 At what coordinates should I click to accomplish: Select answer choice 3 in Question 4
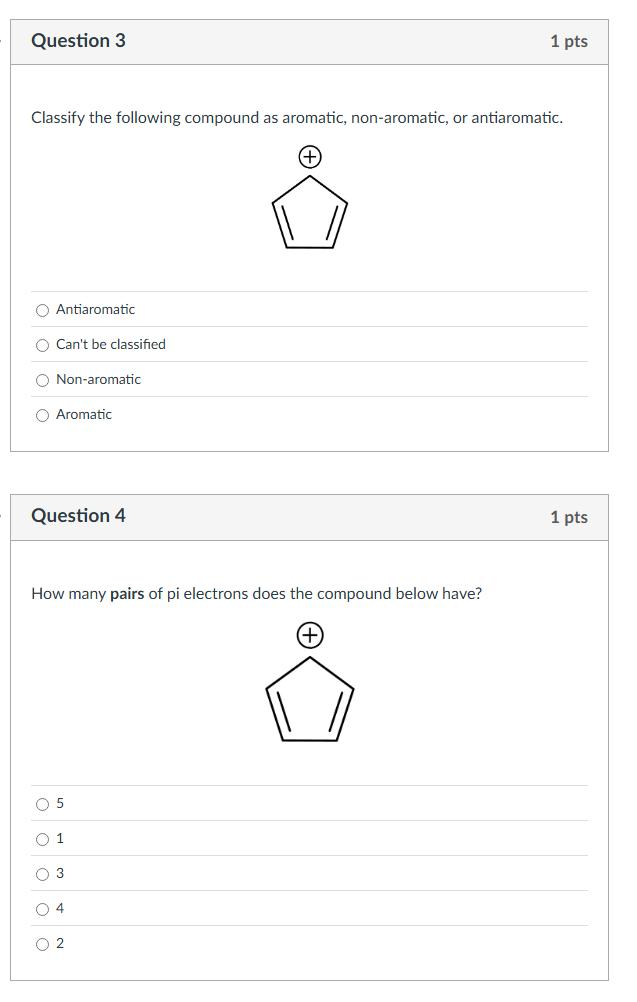point(44,873)
